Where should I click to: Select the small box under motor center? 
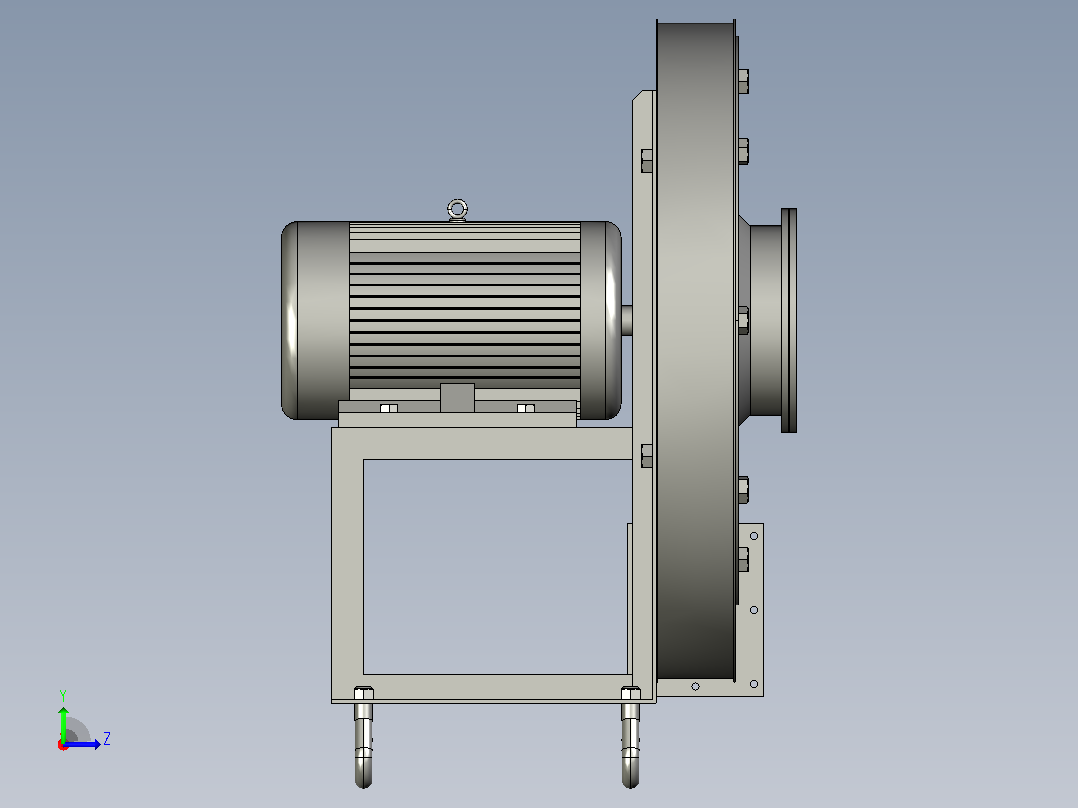[x=457, y=397]
